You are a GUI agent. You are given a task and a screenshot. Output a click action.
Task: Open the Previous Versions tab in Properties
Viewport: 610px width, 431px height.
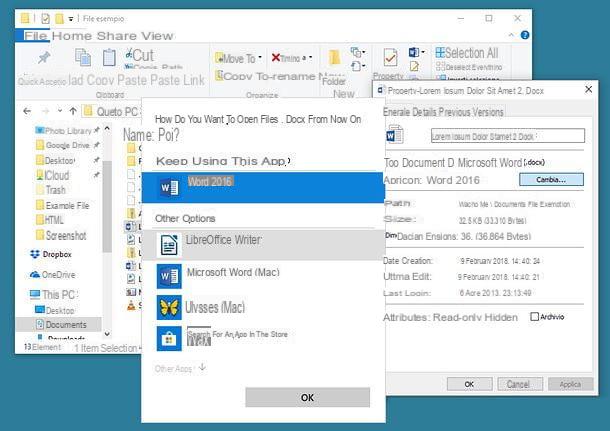(x=472, y=112)
